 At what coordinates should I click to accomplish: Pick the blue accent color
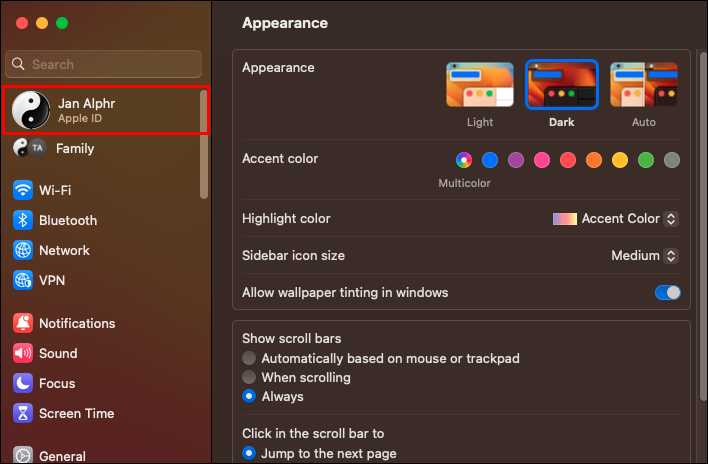pyautogui.click(x=490, y=160)
